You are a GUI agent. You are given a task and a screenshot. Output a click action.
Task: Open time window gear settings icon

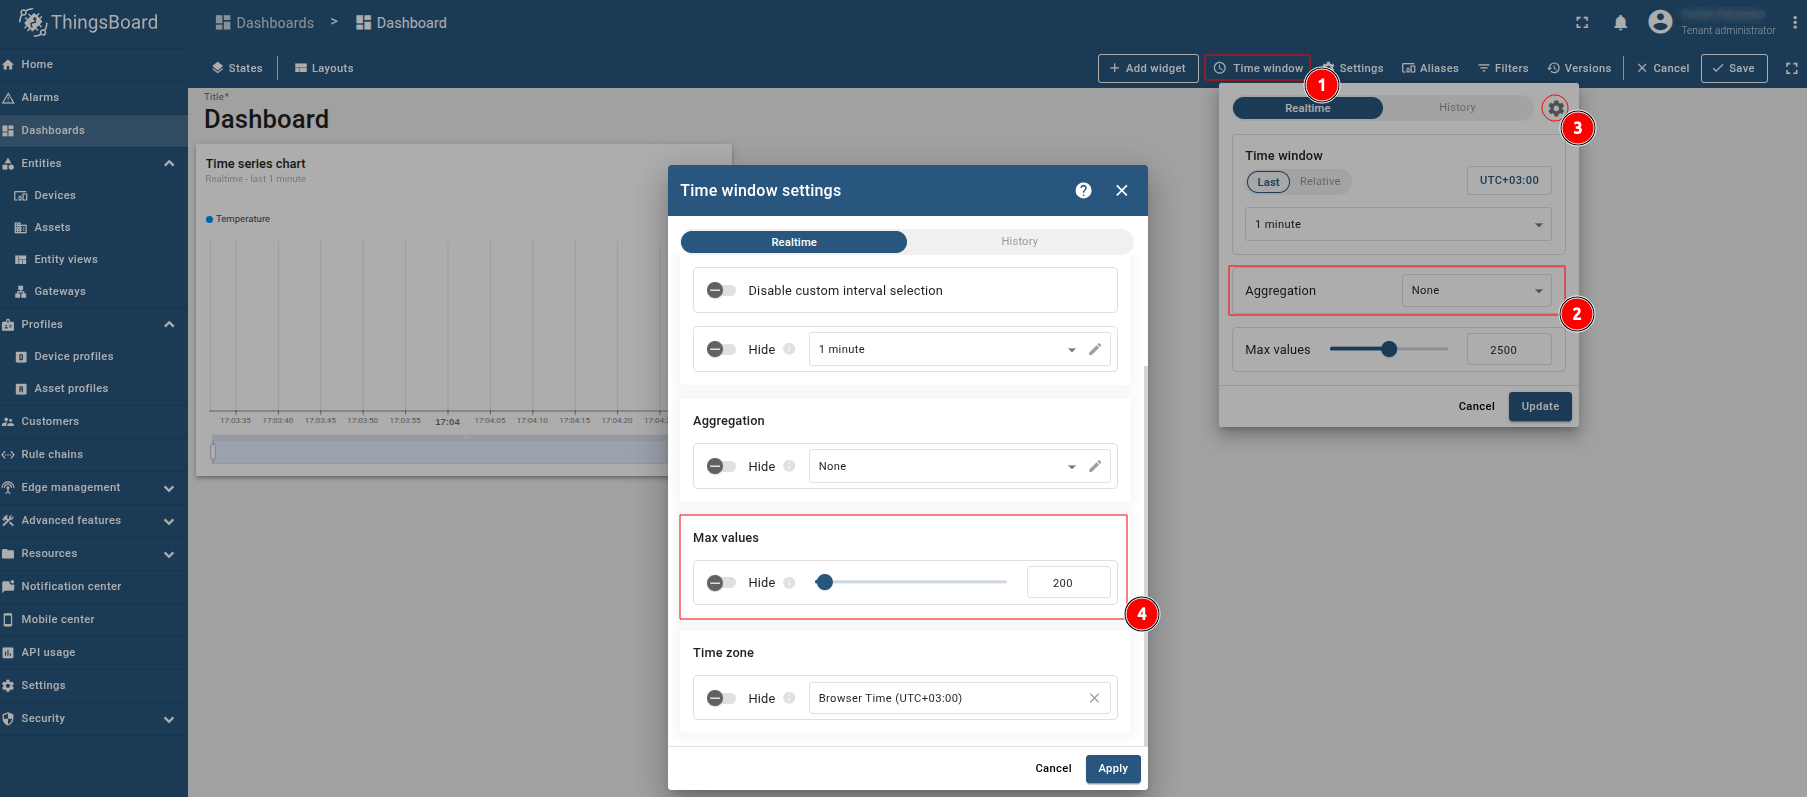point(1555,108)
